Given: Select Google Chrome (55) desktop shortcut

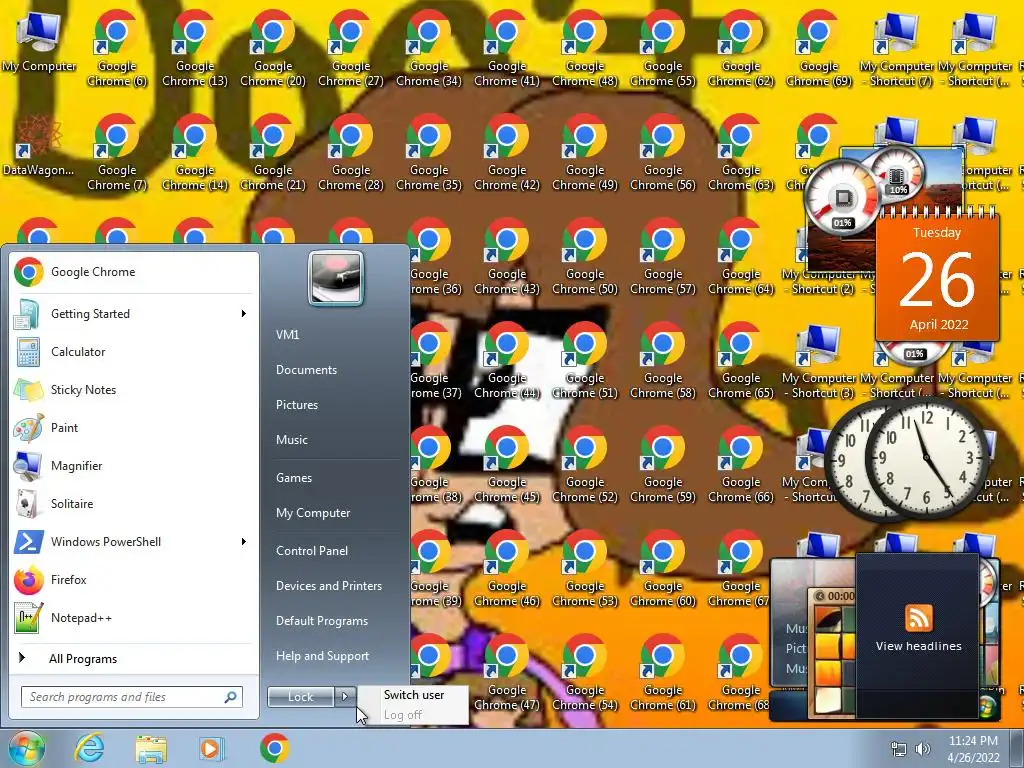Looking at the screenshot, I should point(663,48).
